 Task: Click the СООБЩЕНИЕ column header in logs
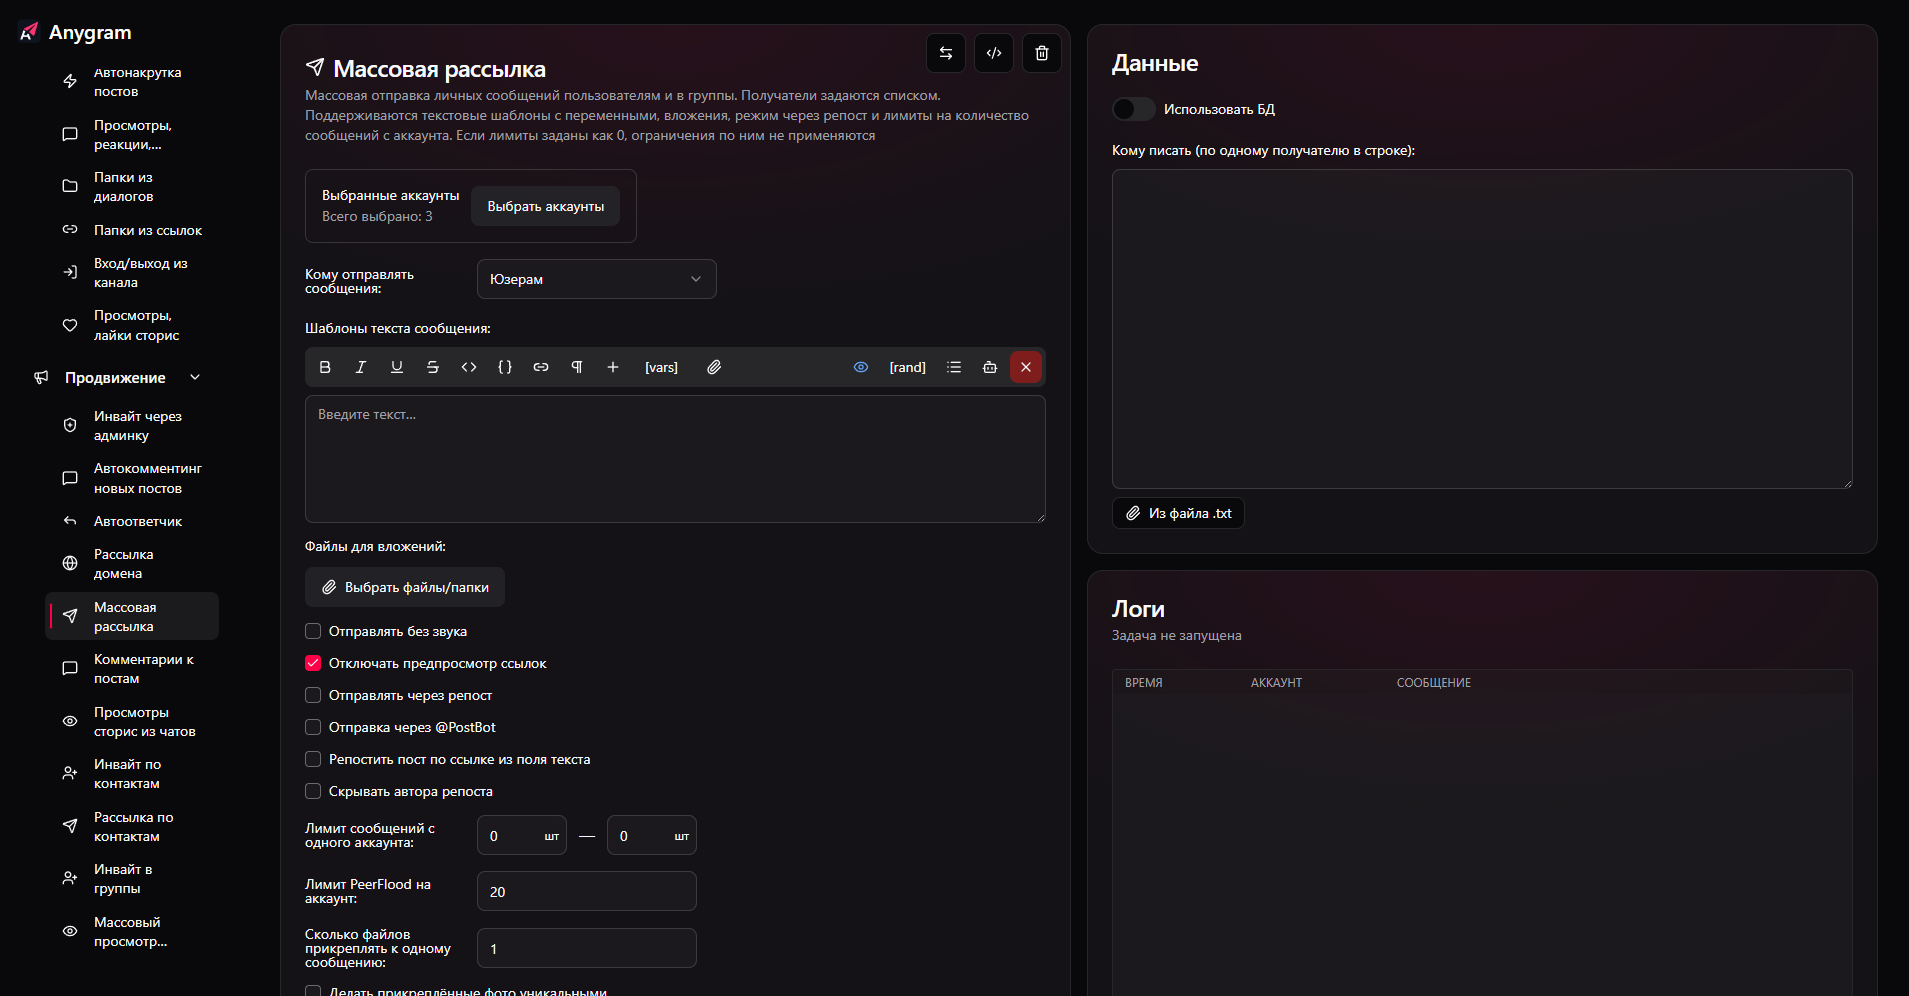point(1434,683)
